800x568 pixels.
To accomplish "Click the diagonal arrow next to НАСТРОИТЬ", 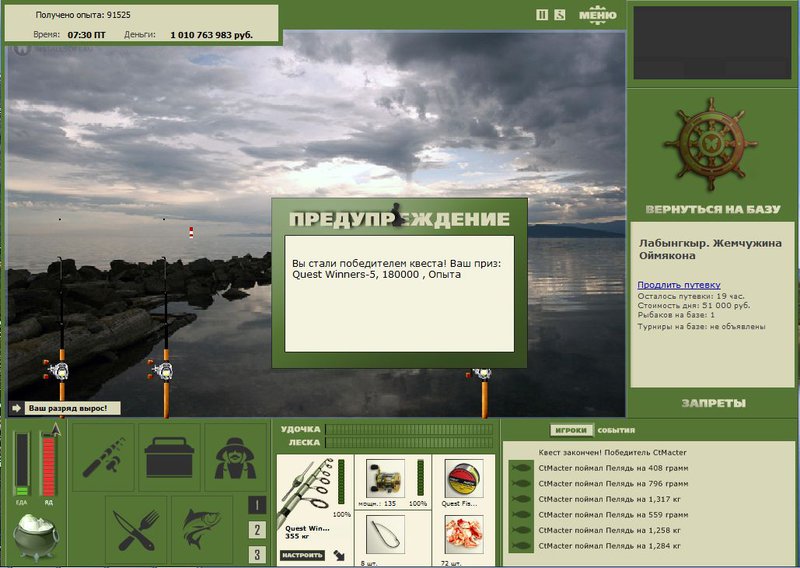I will click(x=339, y=555).
